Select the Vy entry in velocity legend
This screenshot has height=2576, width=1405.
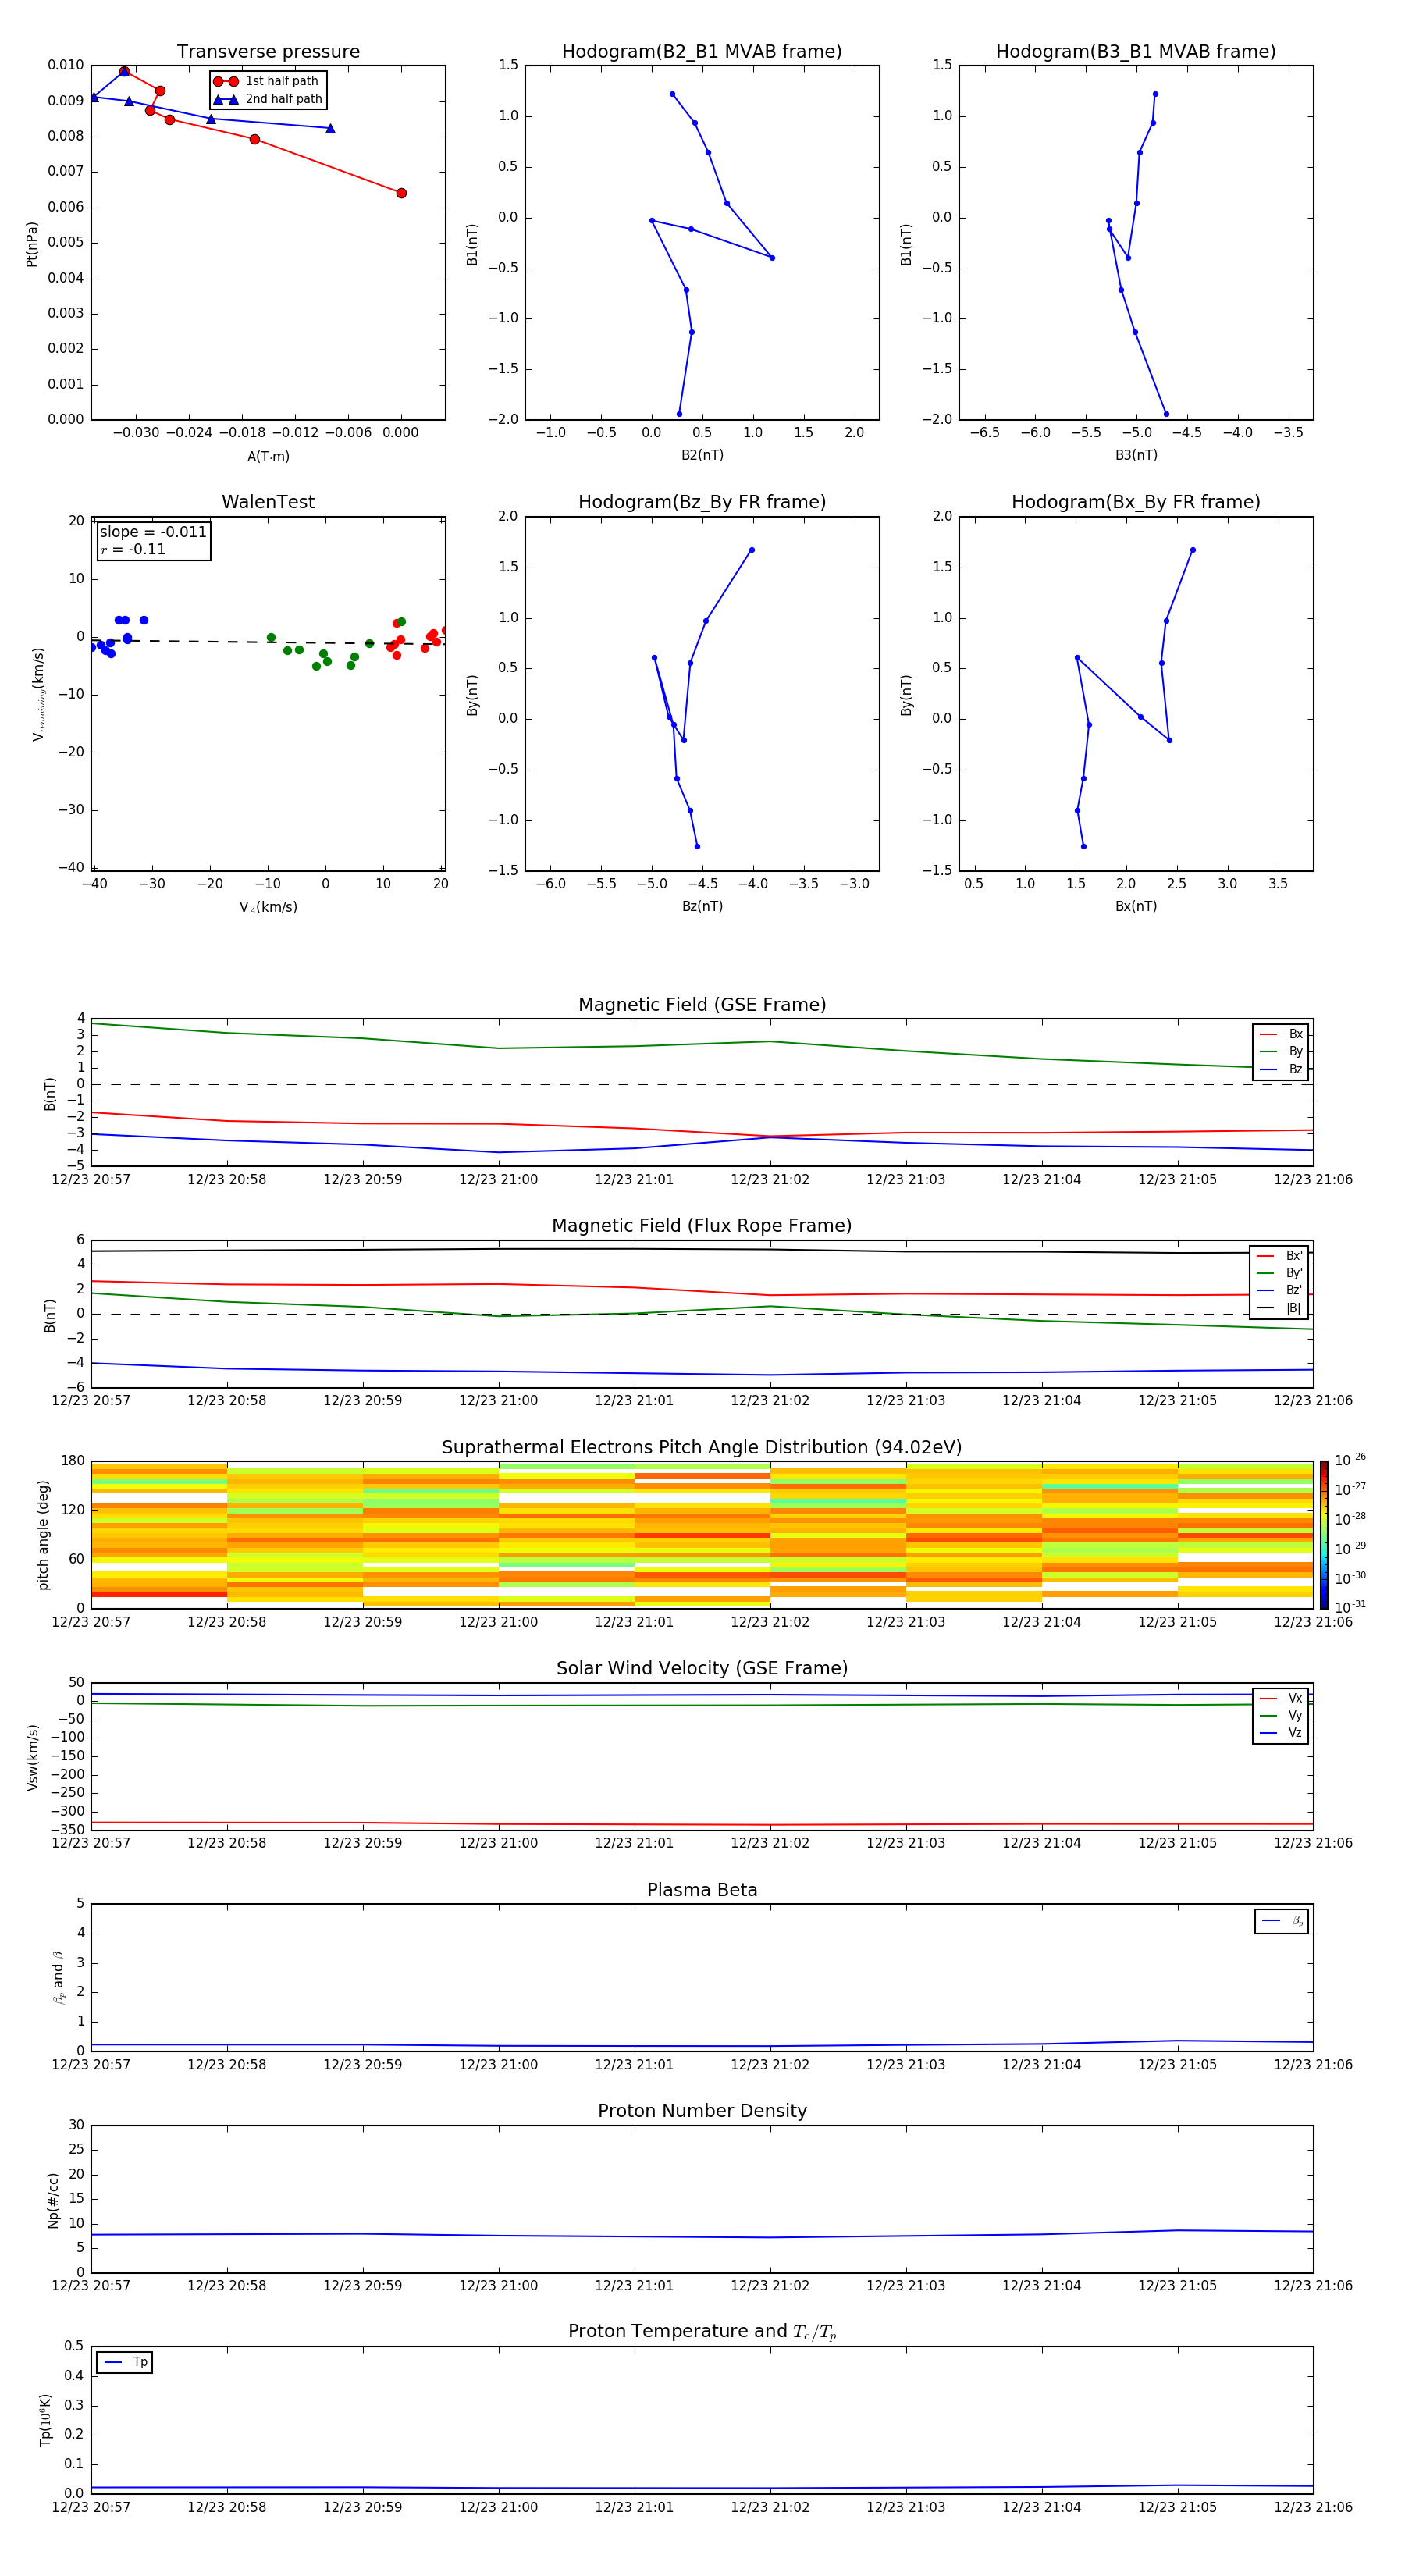(1281, 1715)
